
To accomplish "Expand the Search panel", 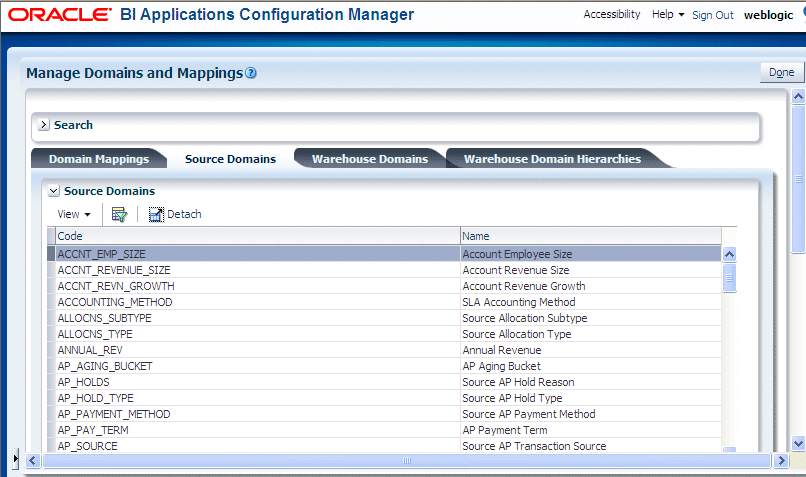I will (x=44, y=124).
